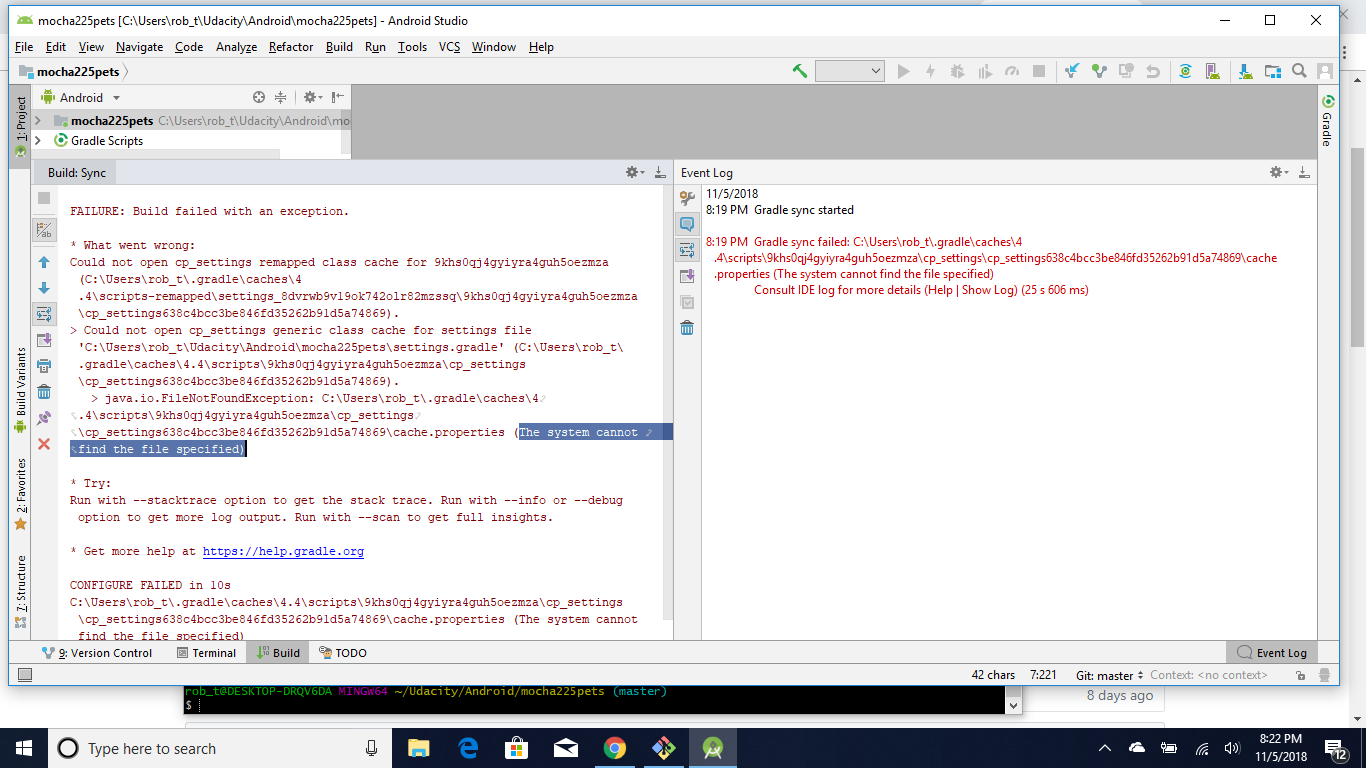
Task: Close Build panel with the red X
Action: pos(44,443)
